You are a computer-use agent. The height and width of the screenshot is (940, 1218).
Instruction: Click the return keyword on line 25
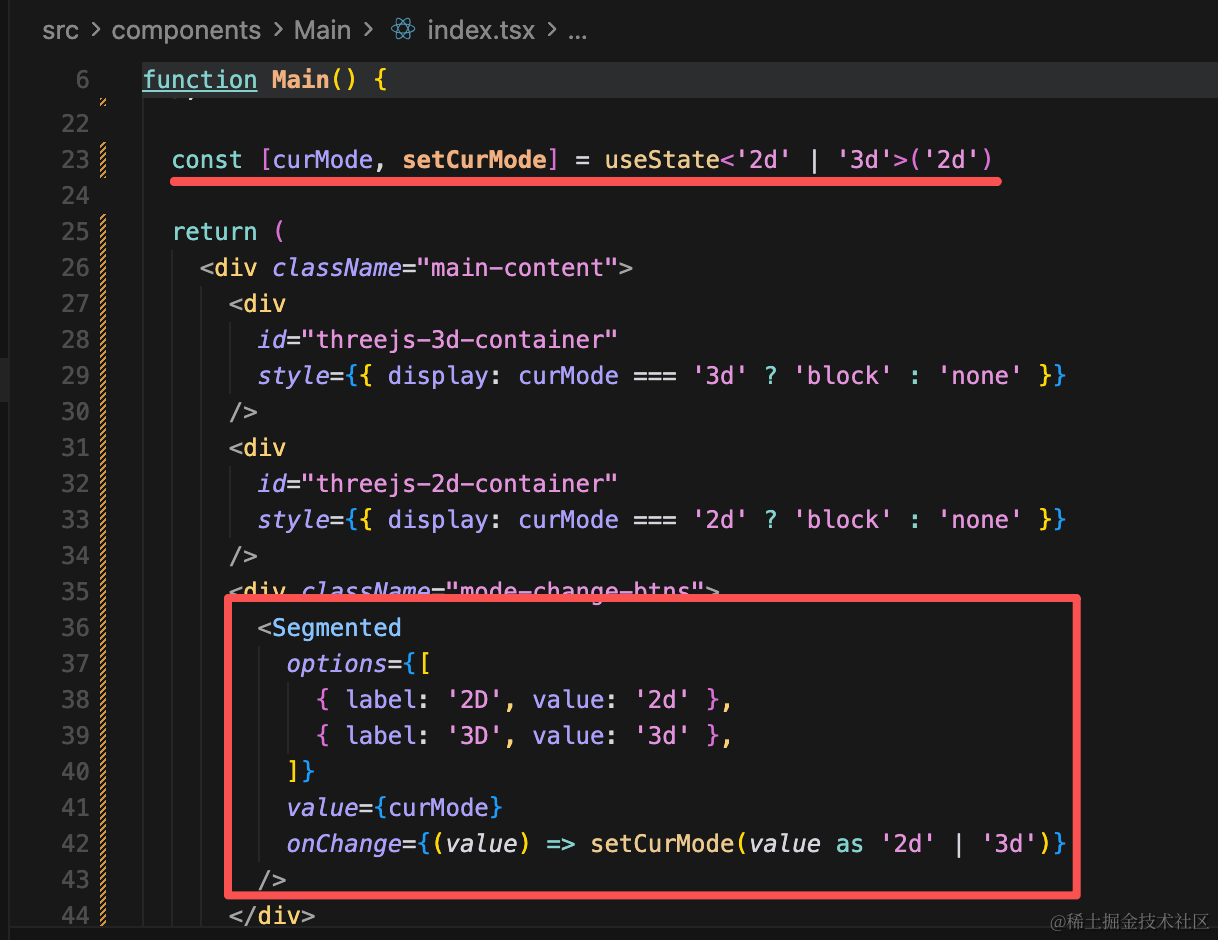click(x=215, y=232)
